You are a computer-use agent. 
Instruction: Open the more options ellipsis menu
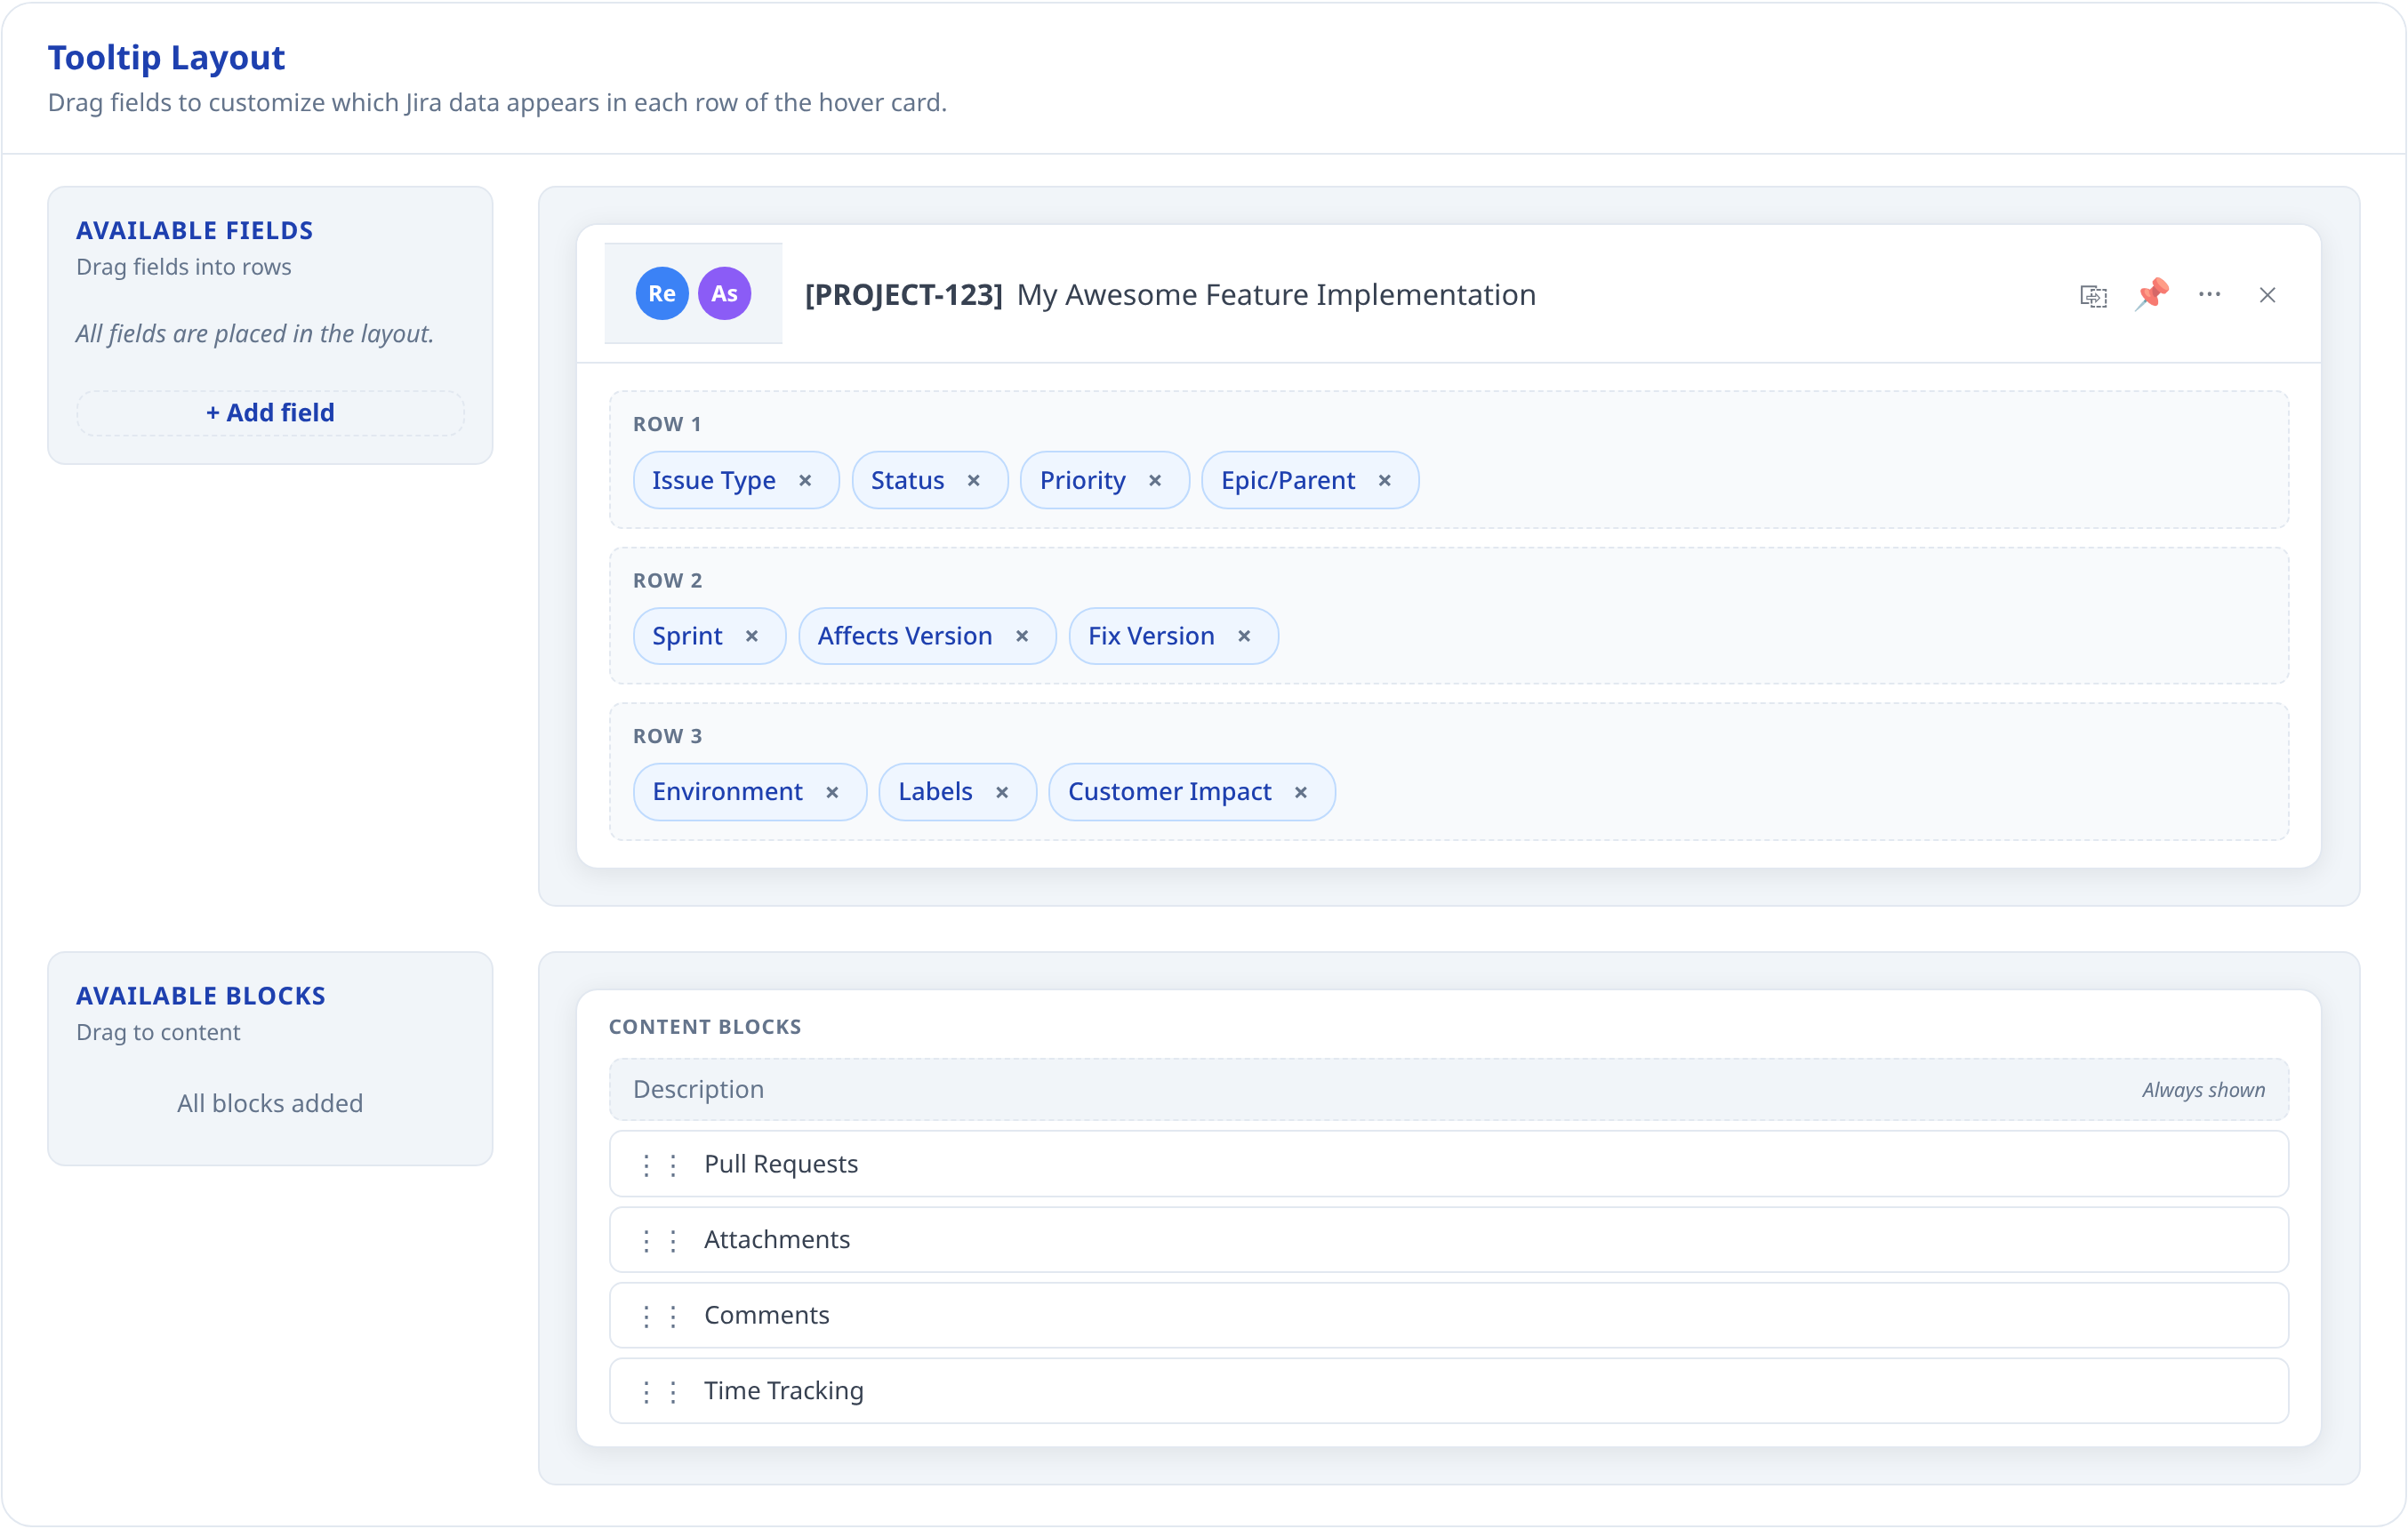2210,294
